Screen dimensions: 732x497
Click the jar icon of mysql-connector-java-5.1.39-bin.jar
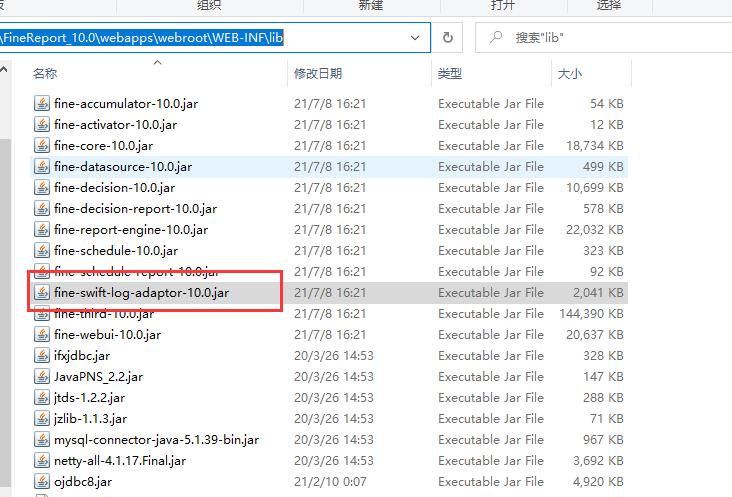click(x=42, y=439)
